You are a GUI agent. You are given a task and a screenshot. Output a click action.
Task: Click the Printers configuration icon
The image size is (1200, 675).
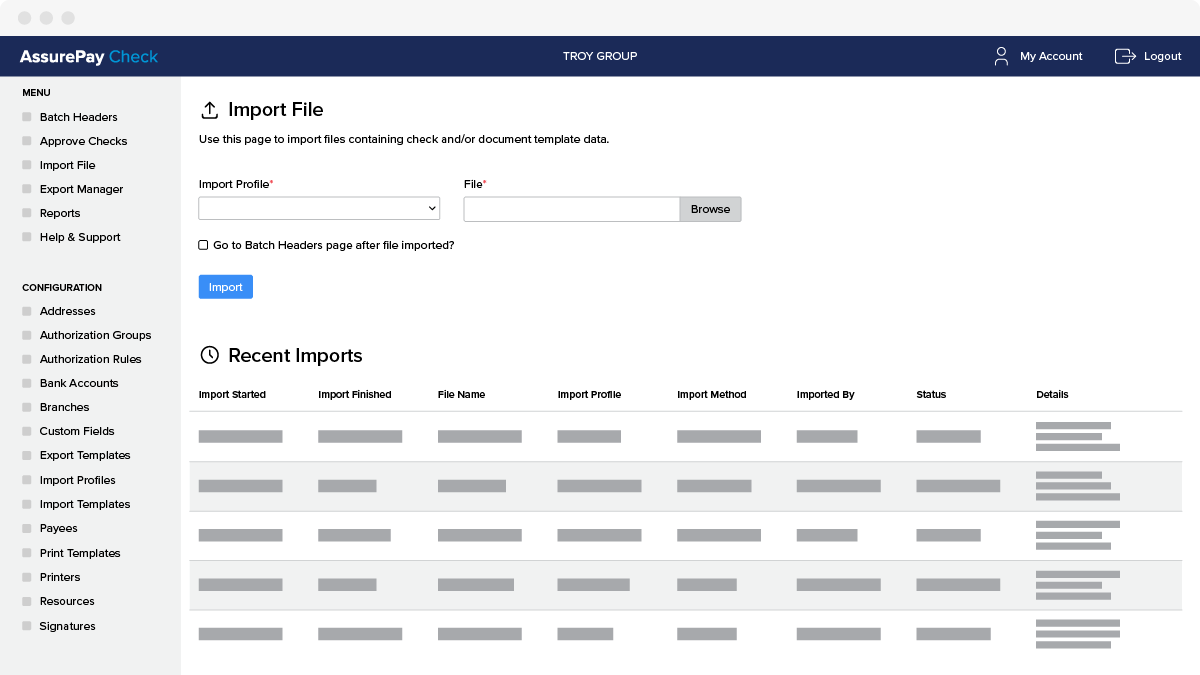[x=27, y=577]
